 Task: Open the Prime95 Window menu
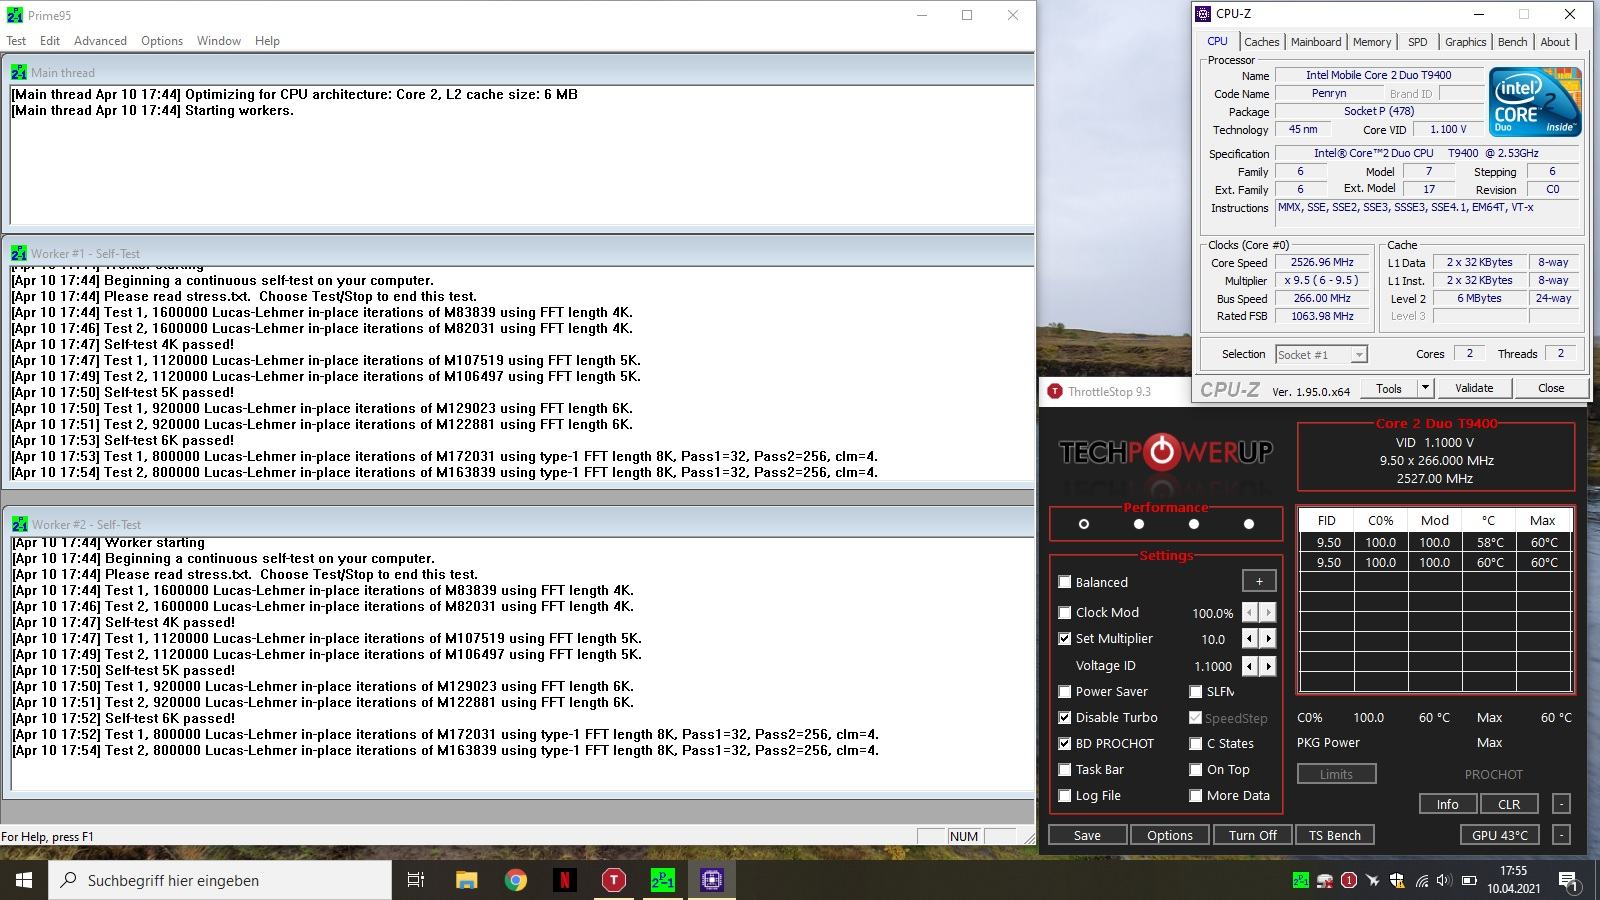tap(219, 41)
